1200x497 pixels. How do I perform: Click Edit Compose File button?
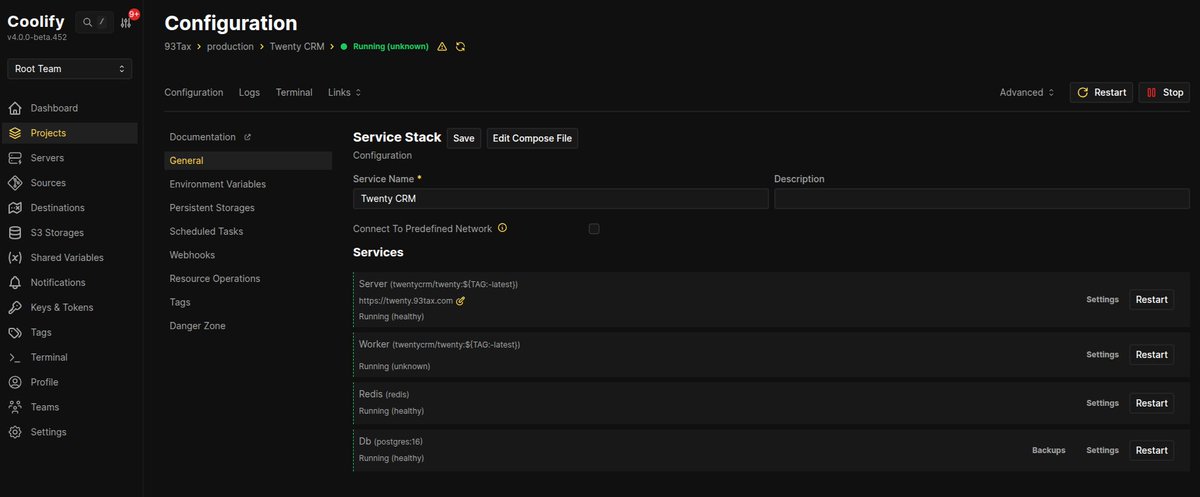coord(532,138)
